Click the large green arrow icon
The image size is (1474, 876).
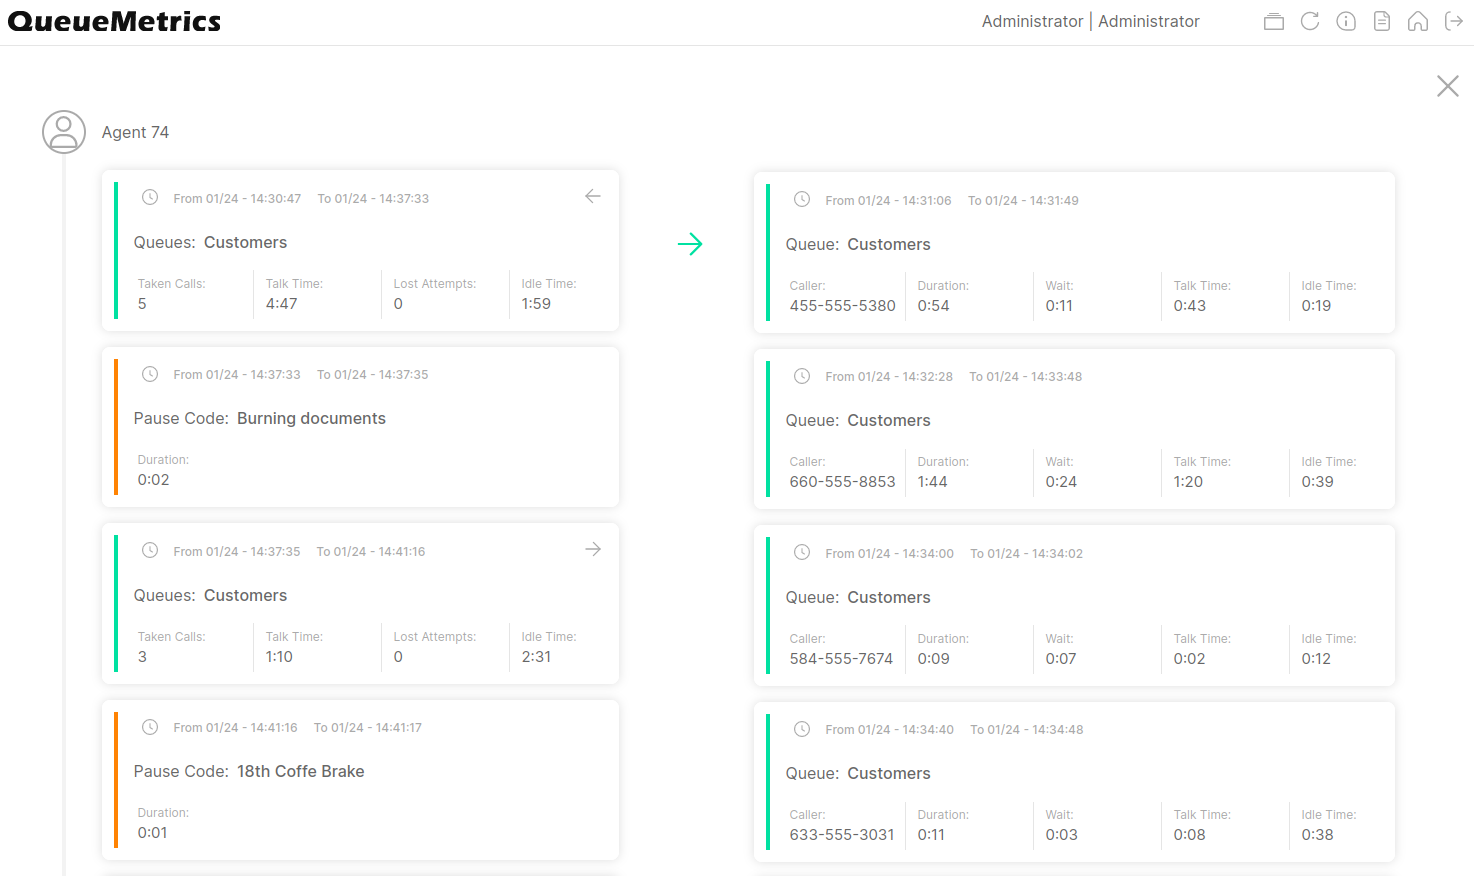pos(690,244)
